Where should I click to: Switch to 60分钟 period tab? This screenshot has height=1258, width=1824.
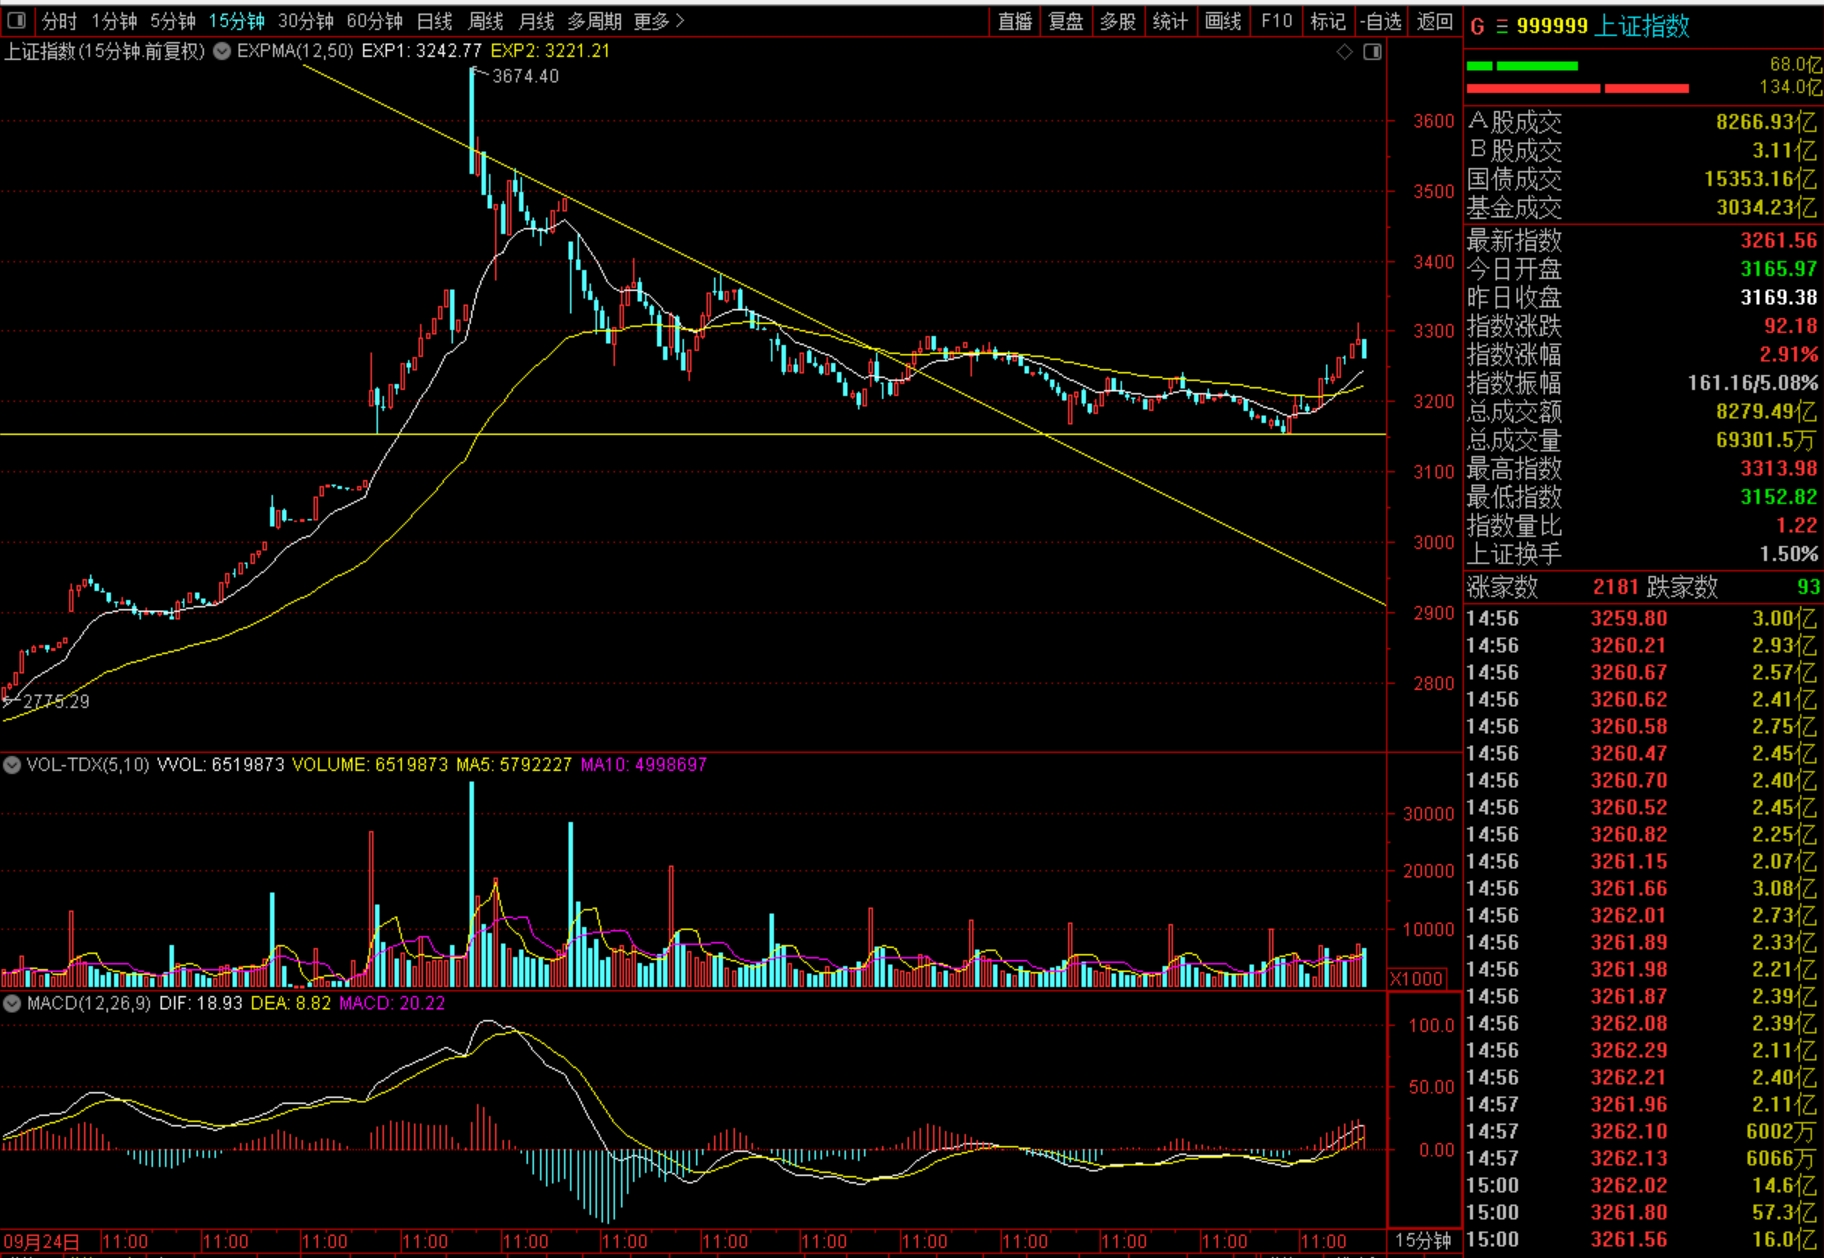tap(374, 21)
